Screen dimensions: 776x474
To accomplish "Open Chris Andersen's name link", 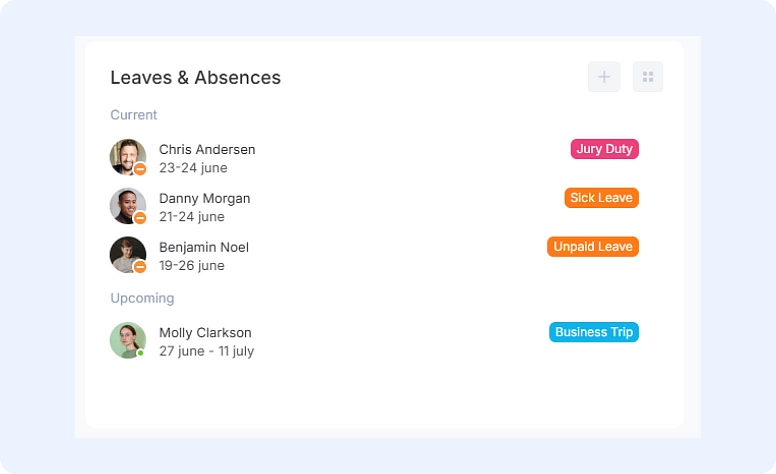I will click(207, 149).
